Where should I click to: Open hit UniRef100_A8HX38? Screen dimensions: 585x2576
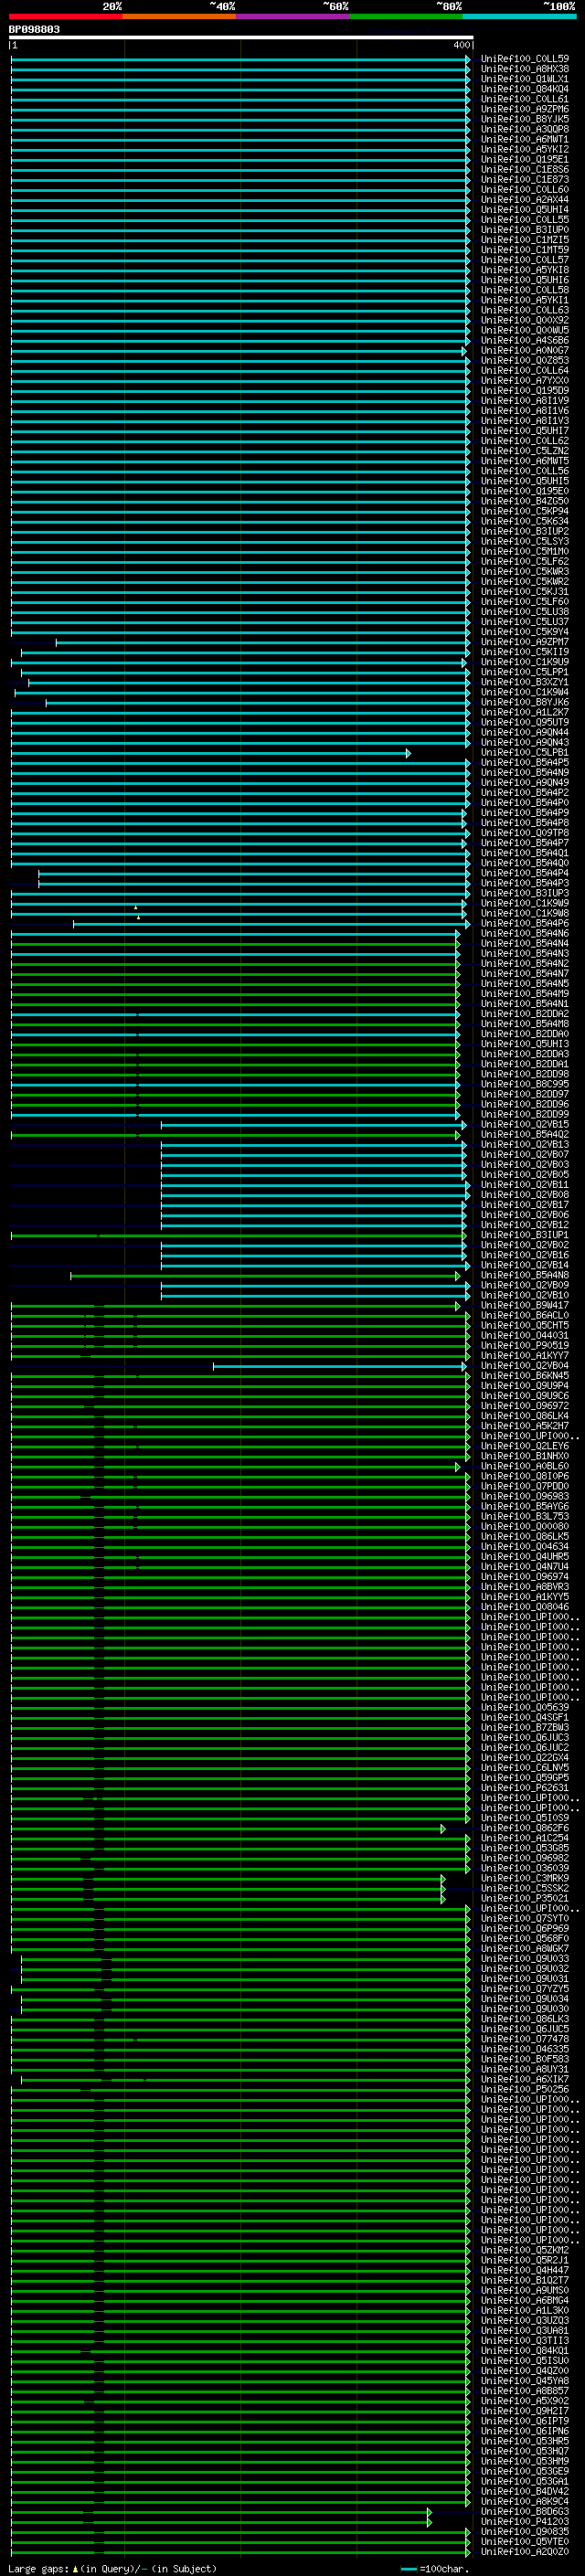tap(525, 69)
